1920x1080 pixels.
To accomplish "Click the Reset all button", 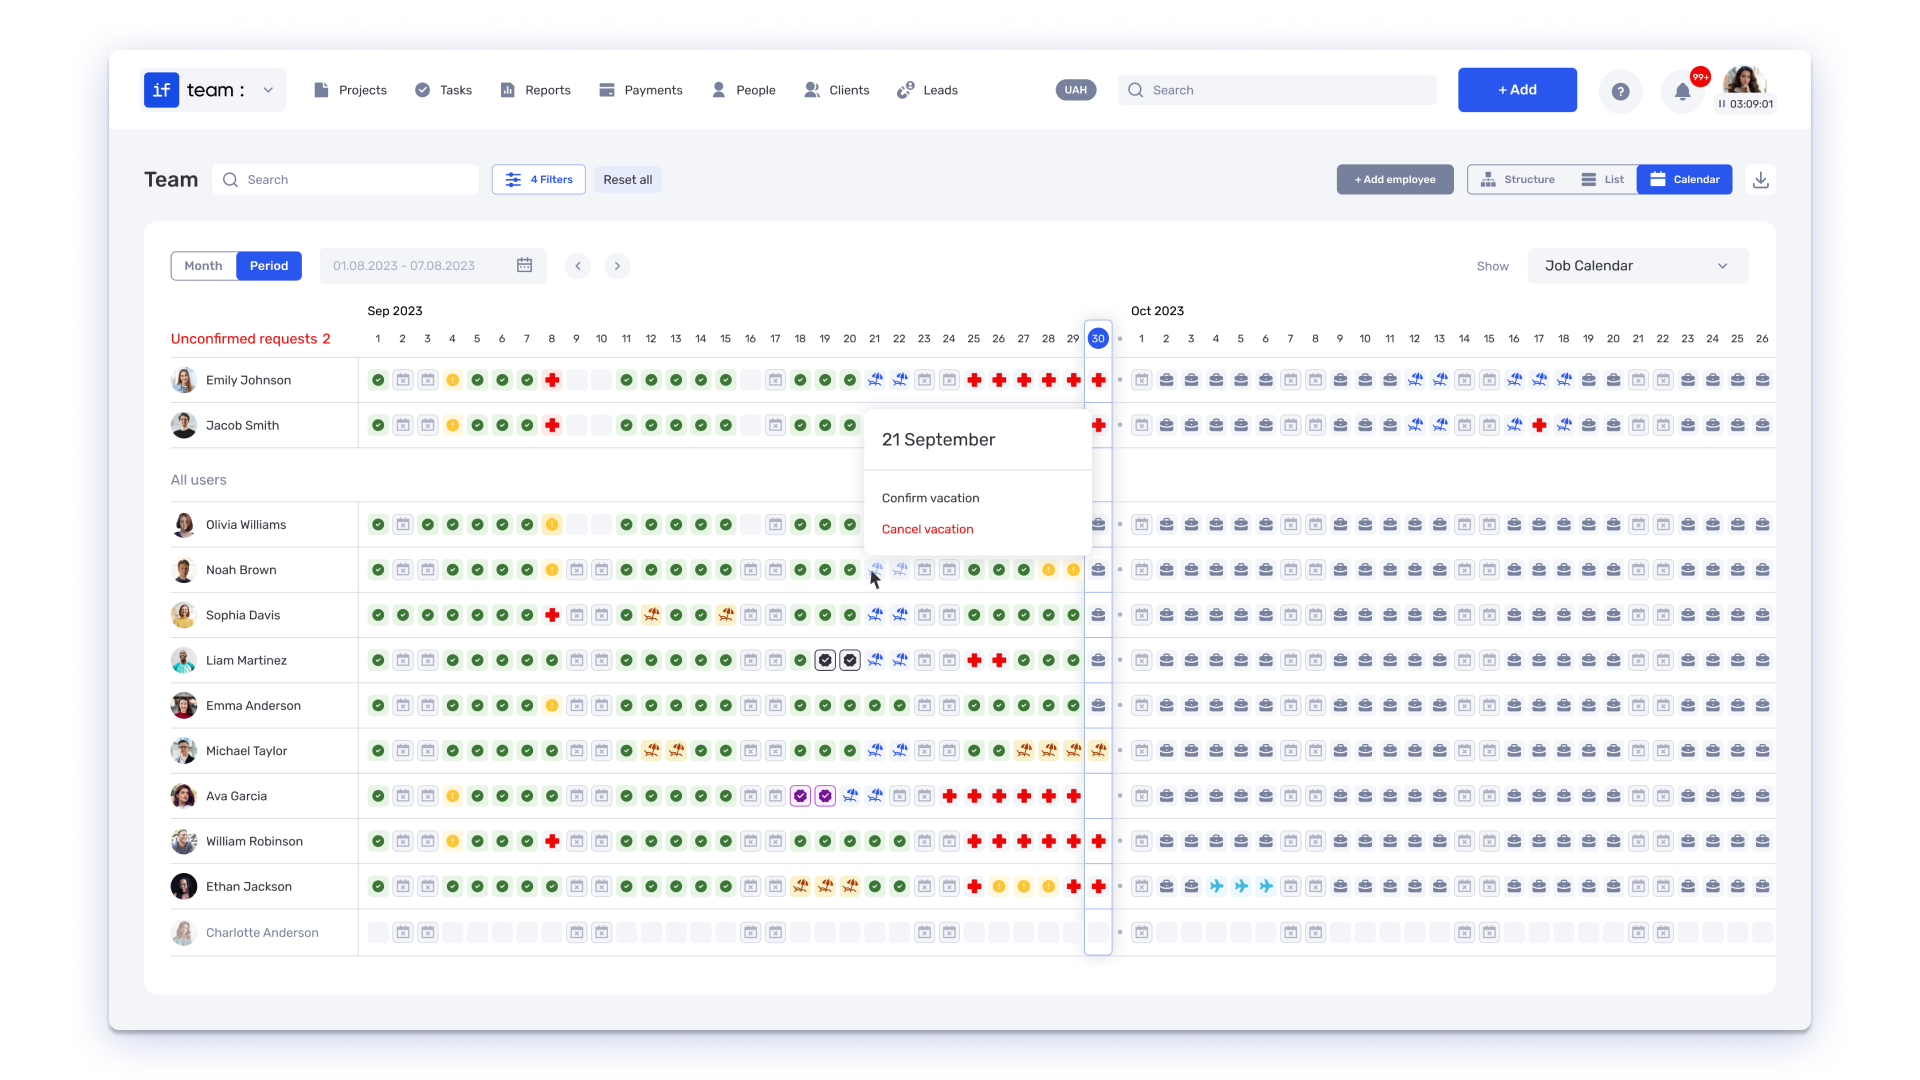I will click(x=628, y=180).
